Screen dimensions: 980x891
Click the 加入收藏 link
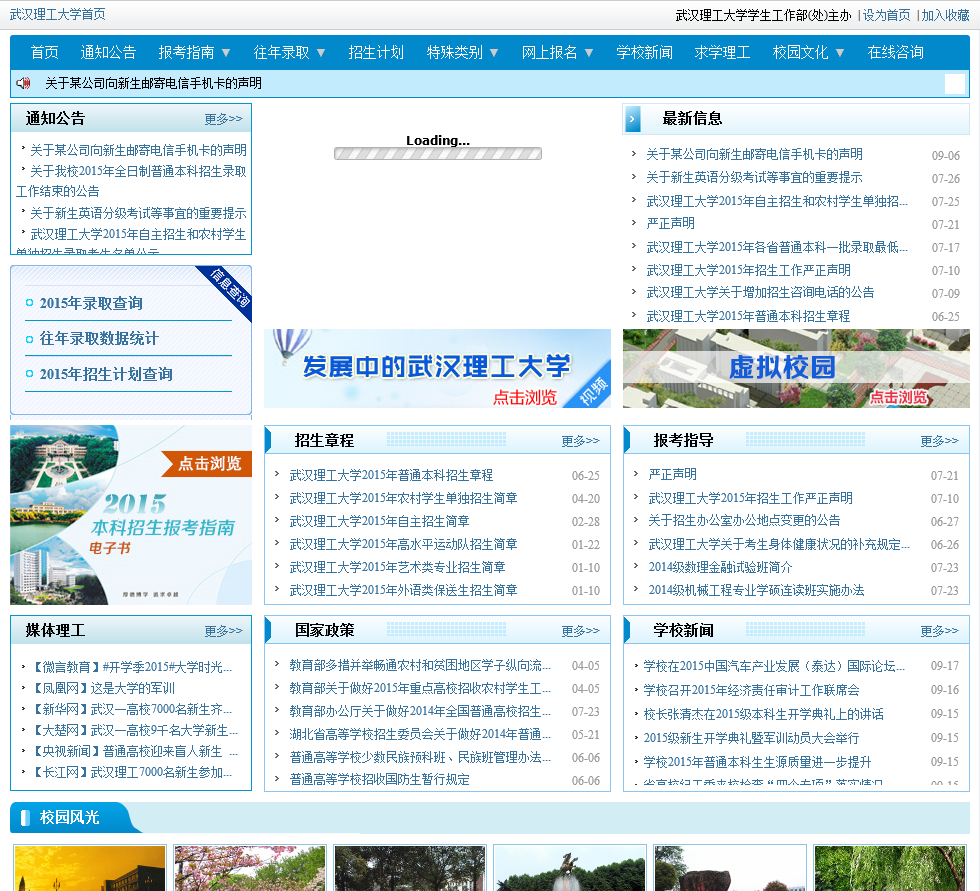pos(945,16)
